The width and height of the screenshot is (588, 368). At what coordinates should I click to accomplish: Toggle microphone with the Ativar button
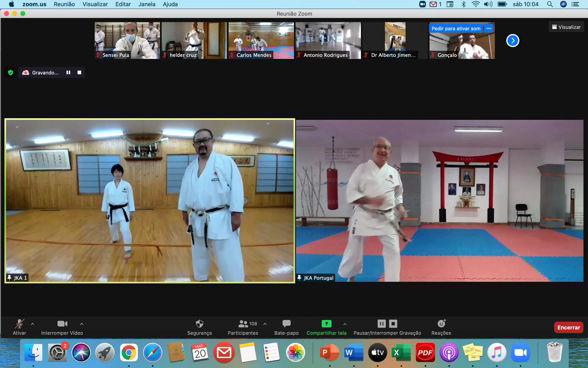click(19, 327)
